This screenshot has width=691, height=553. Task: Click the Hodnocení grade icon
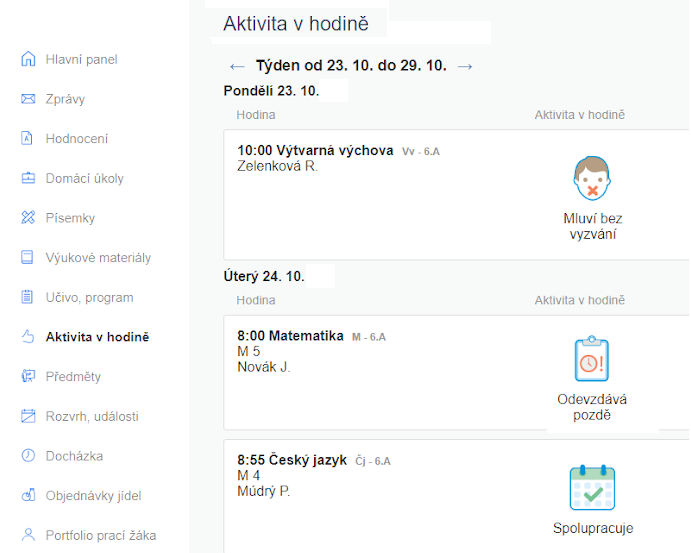pos(28,139)
